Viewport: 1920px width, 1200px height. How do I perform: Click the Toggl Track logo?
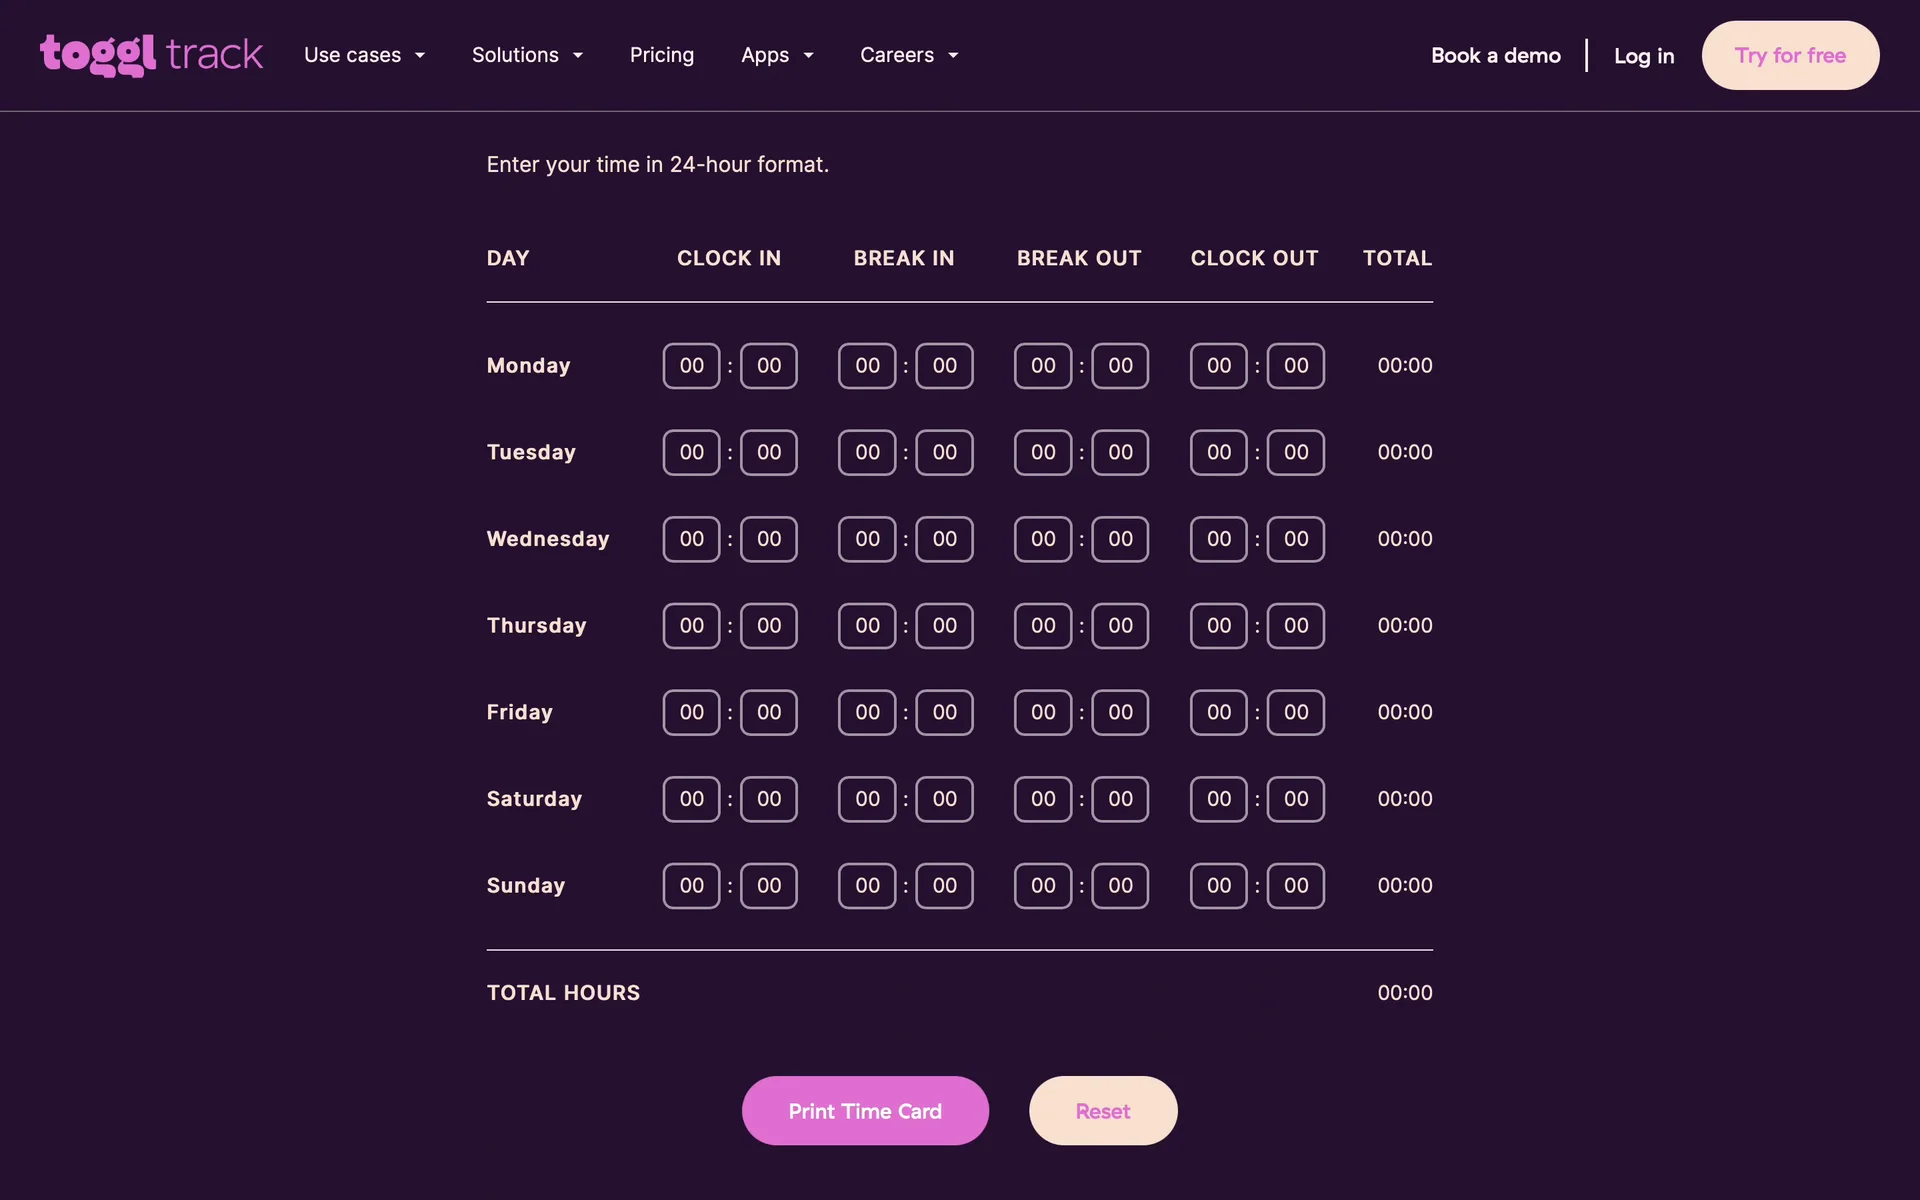(x=151, y=55)
